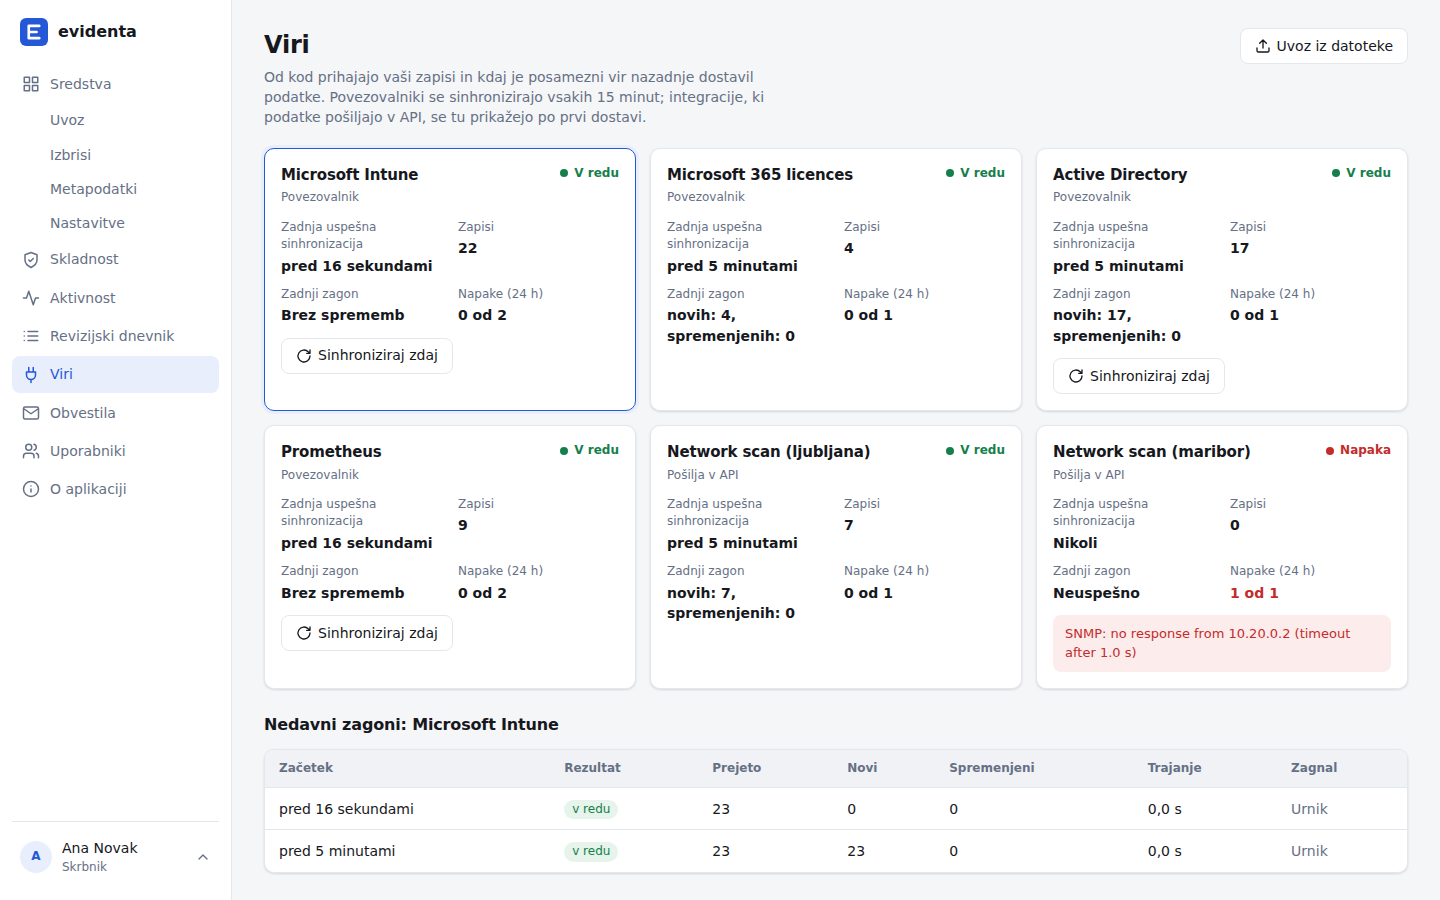Sync Microsoft Intune with Sinhroniziraj zdaj
This screenshot has width=1440, height=900.
367,356
